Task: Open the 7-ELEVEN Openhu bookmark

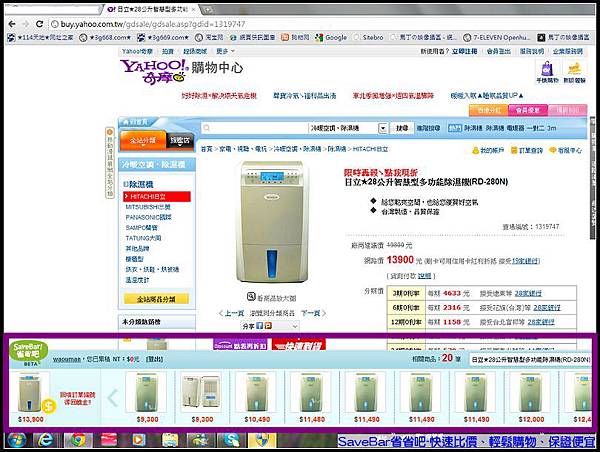Action: [x=497, y=37]
